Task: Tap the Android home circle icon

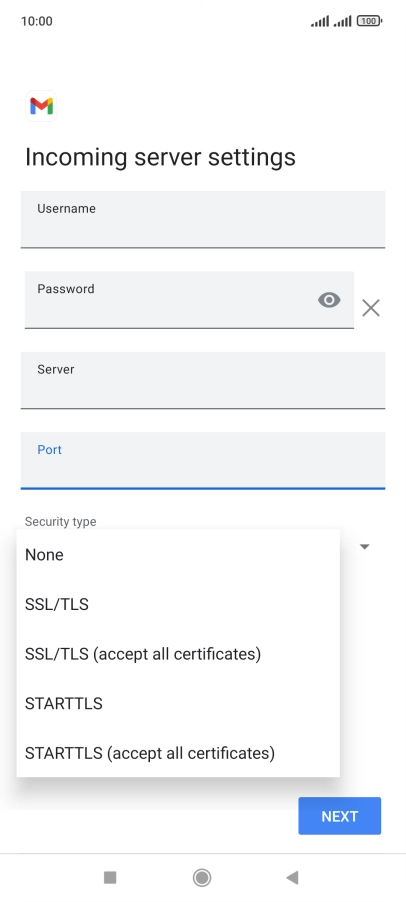Action: click(x=202, y=877)
